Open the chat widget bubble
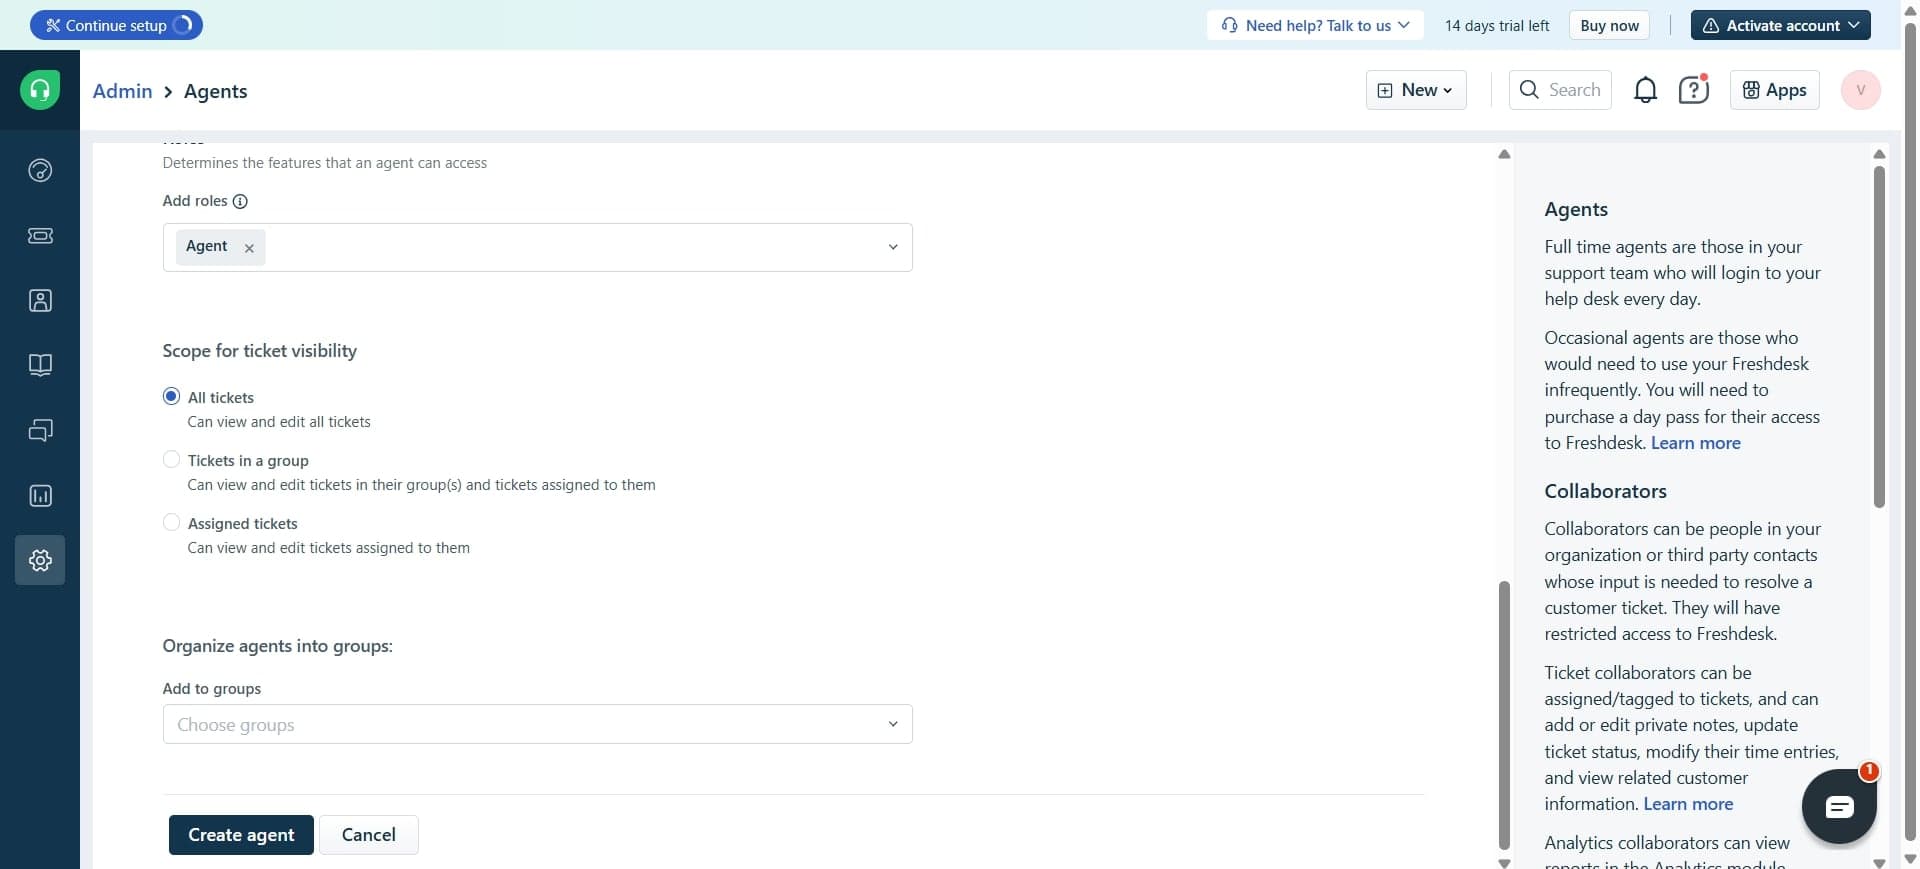 point(1839,806)
